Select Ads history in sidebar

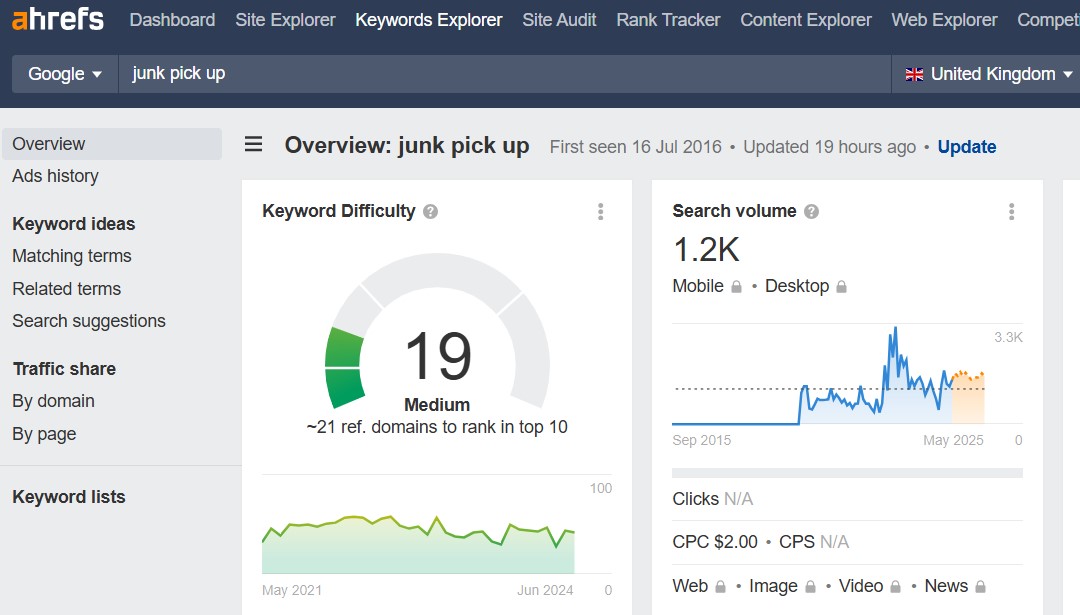[x=55, y=176]
